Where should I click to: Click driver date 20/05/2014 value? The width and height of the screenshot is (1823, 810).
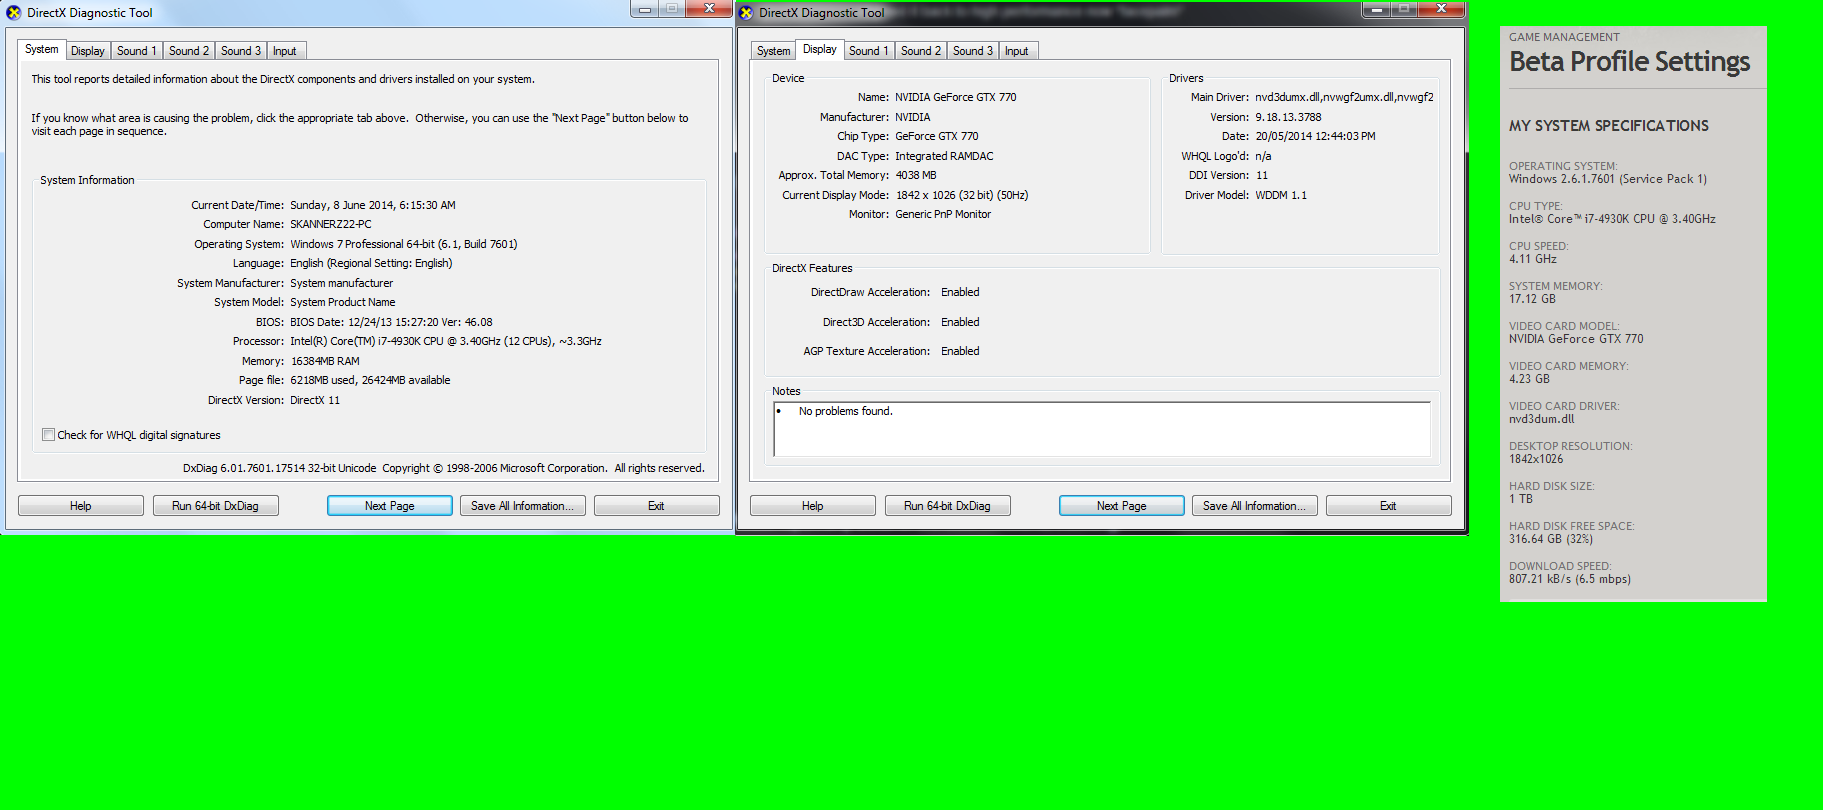(x=1315, y=137)
